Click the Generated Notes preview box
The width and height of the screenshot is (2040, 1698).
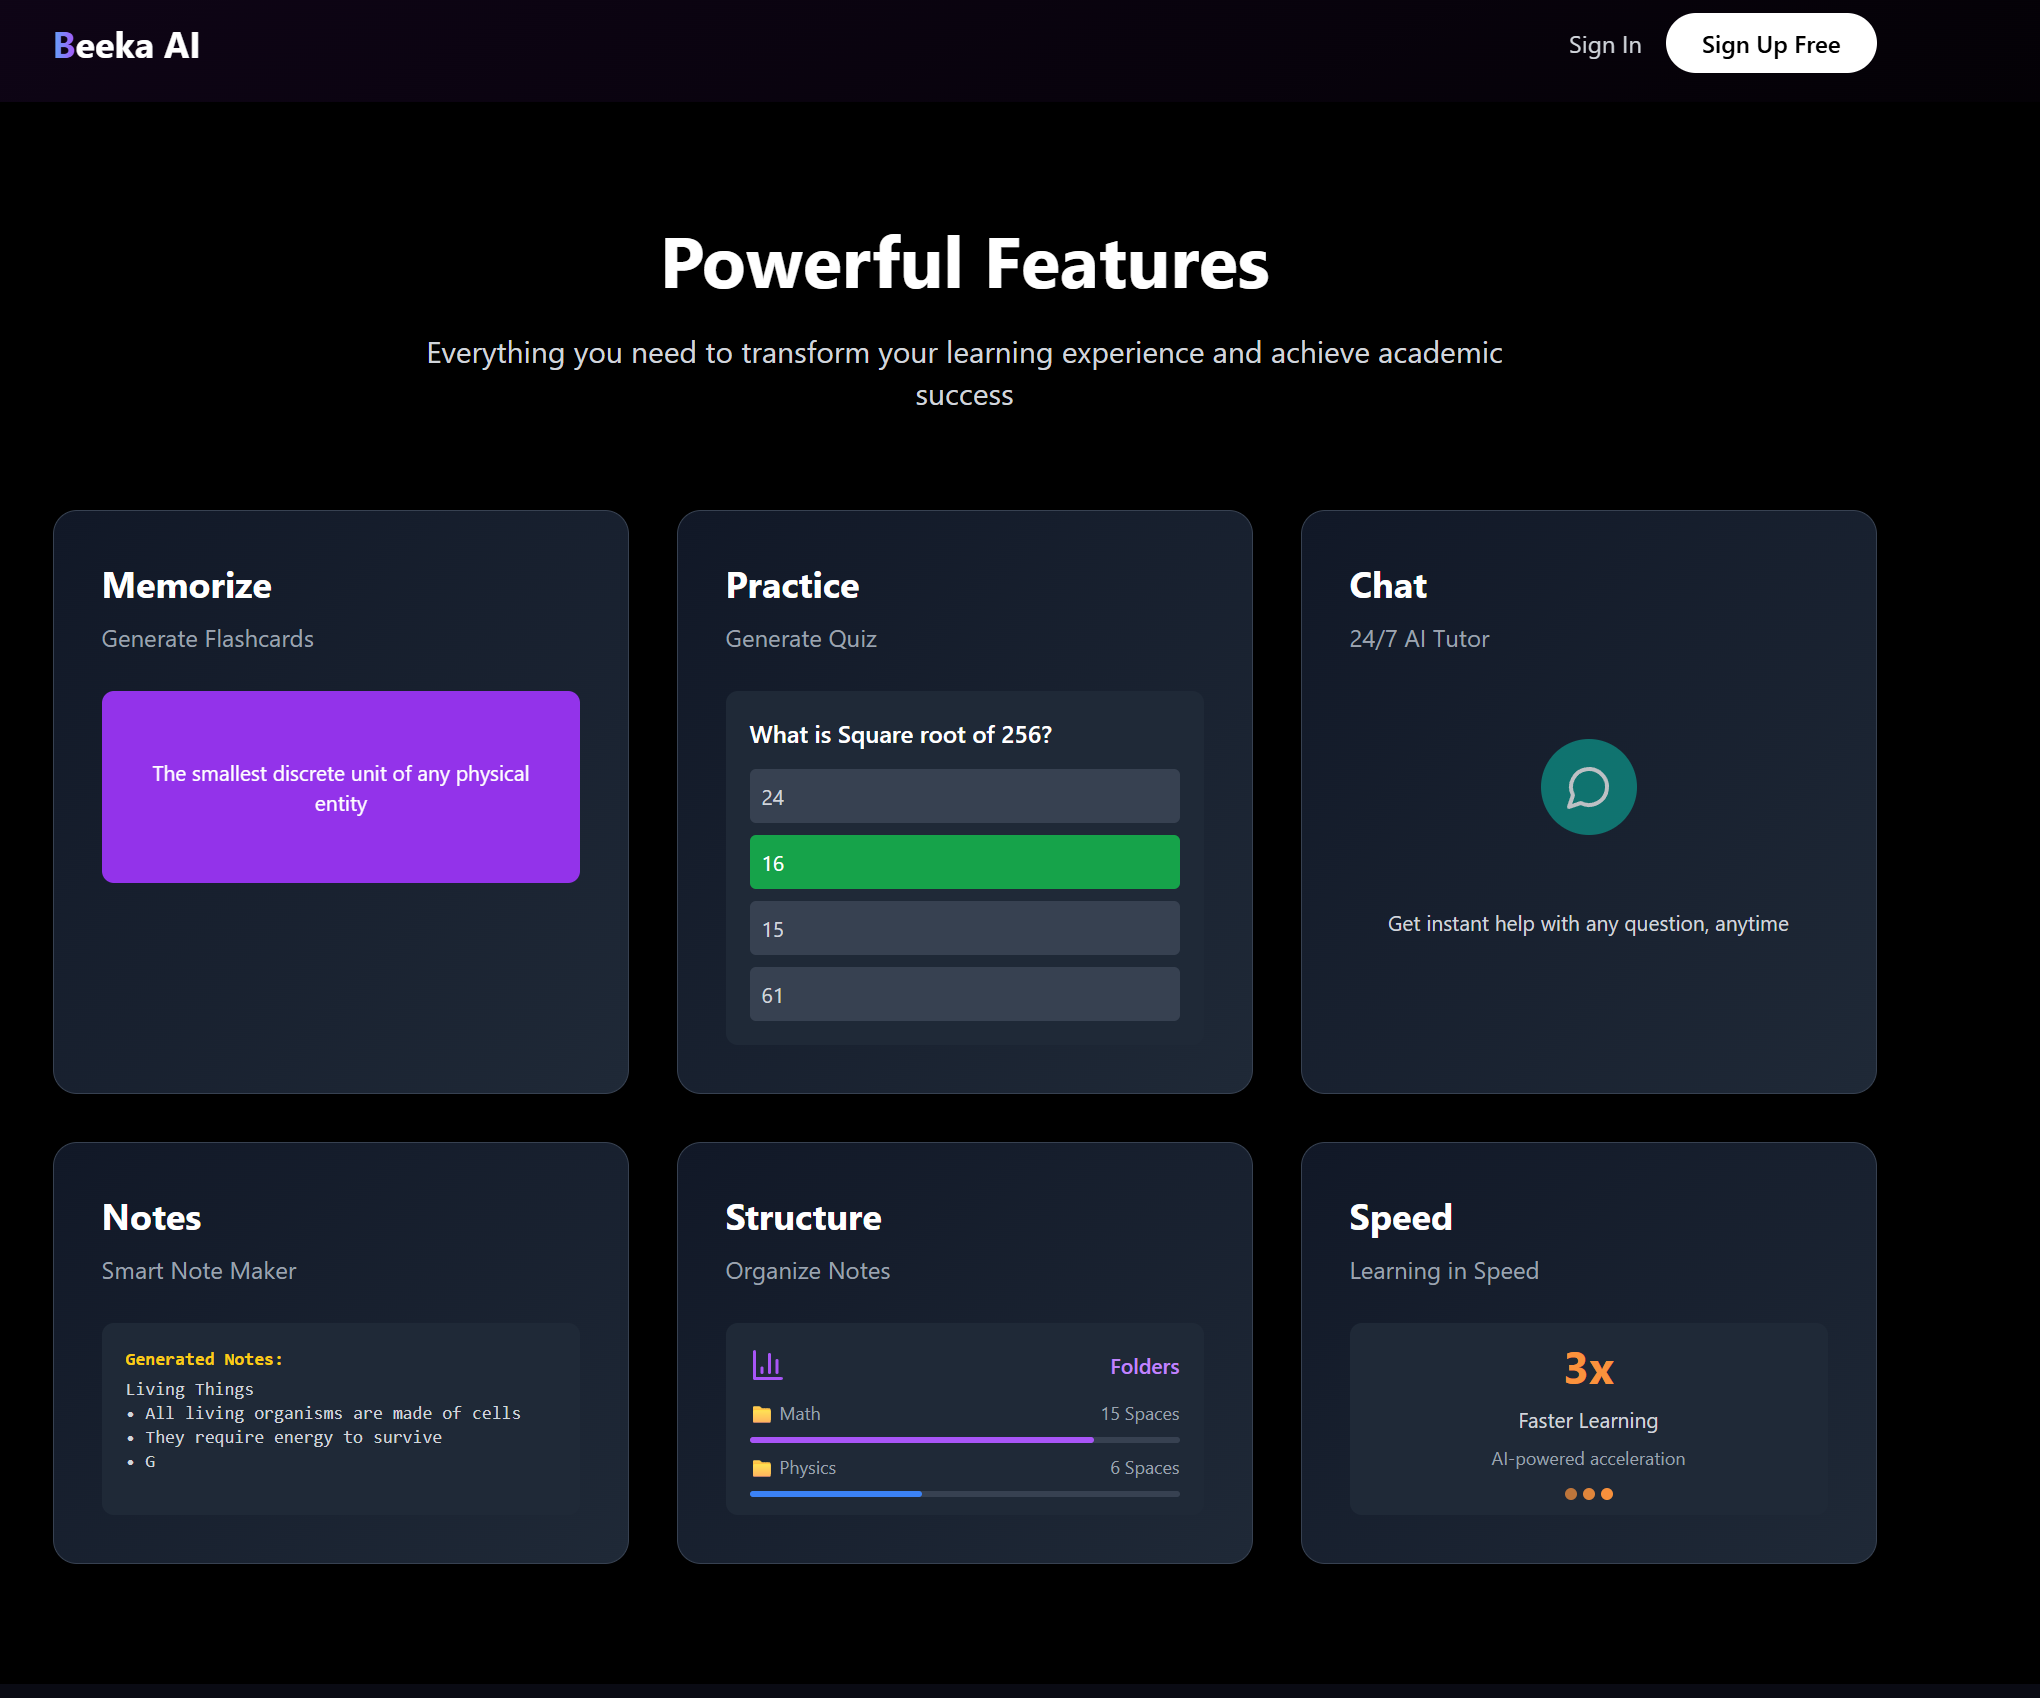pos(341,1418)
